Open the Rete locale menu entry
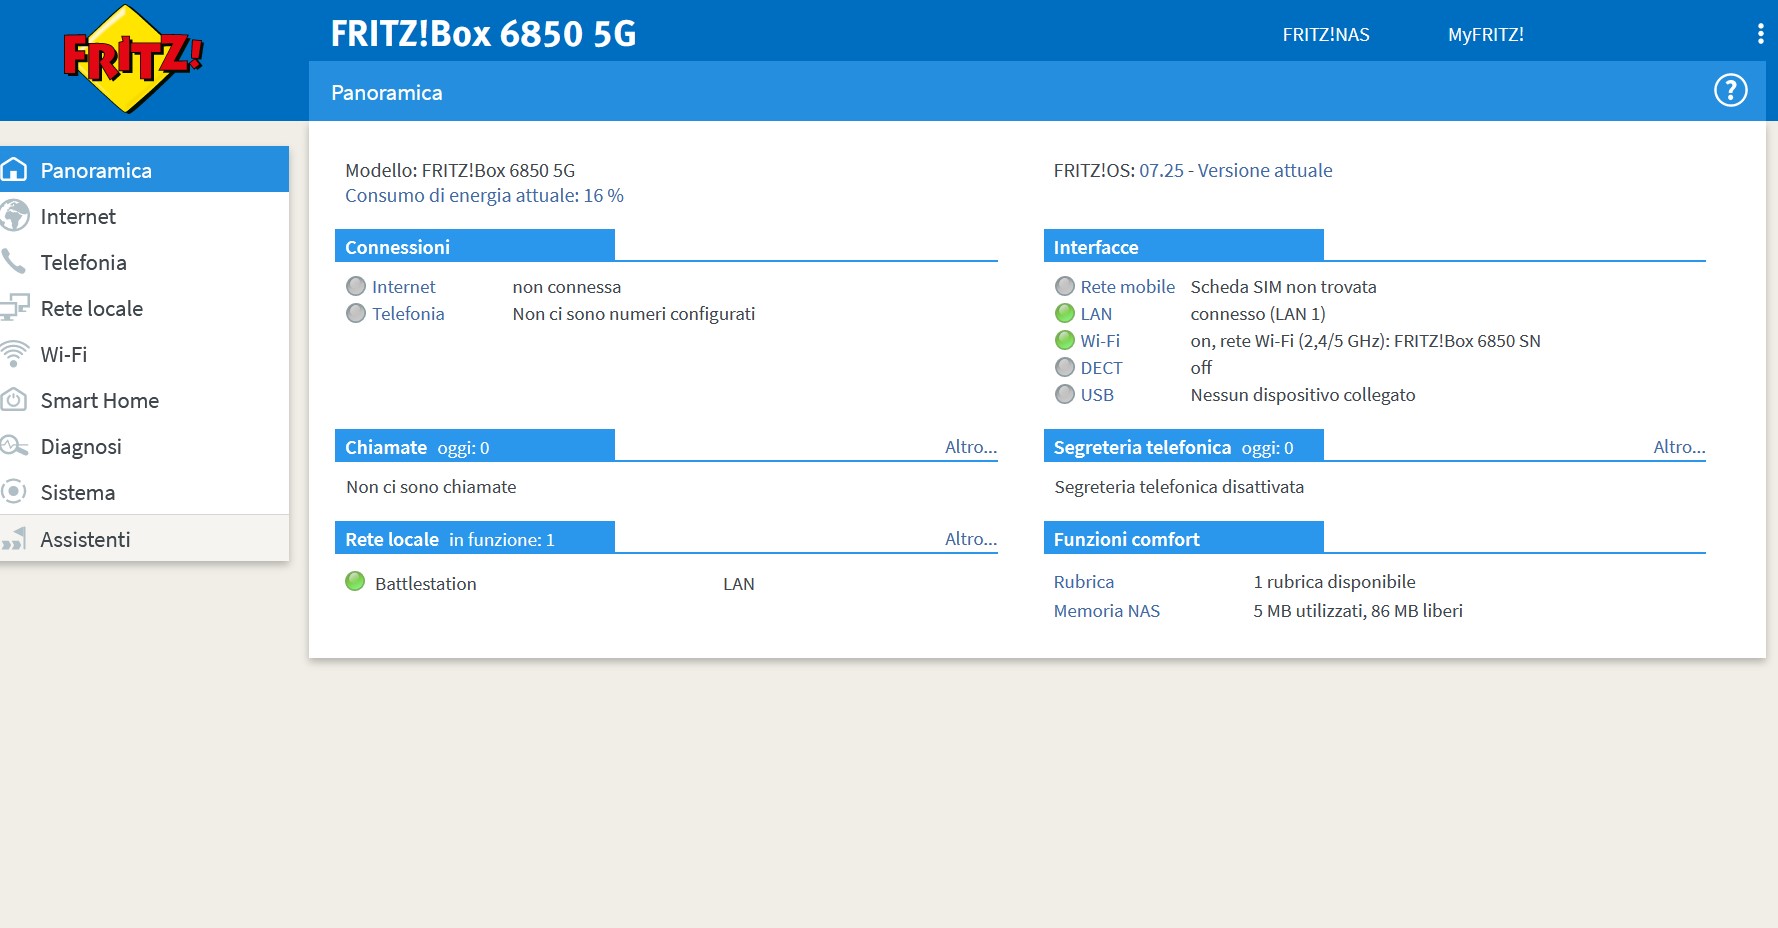The width and height of the screenshot is (1778, 928). point(144,308)
